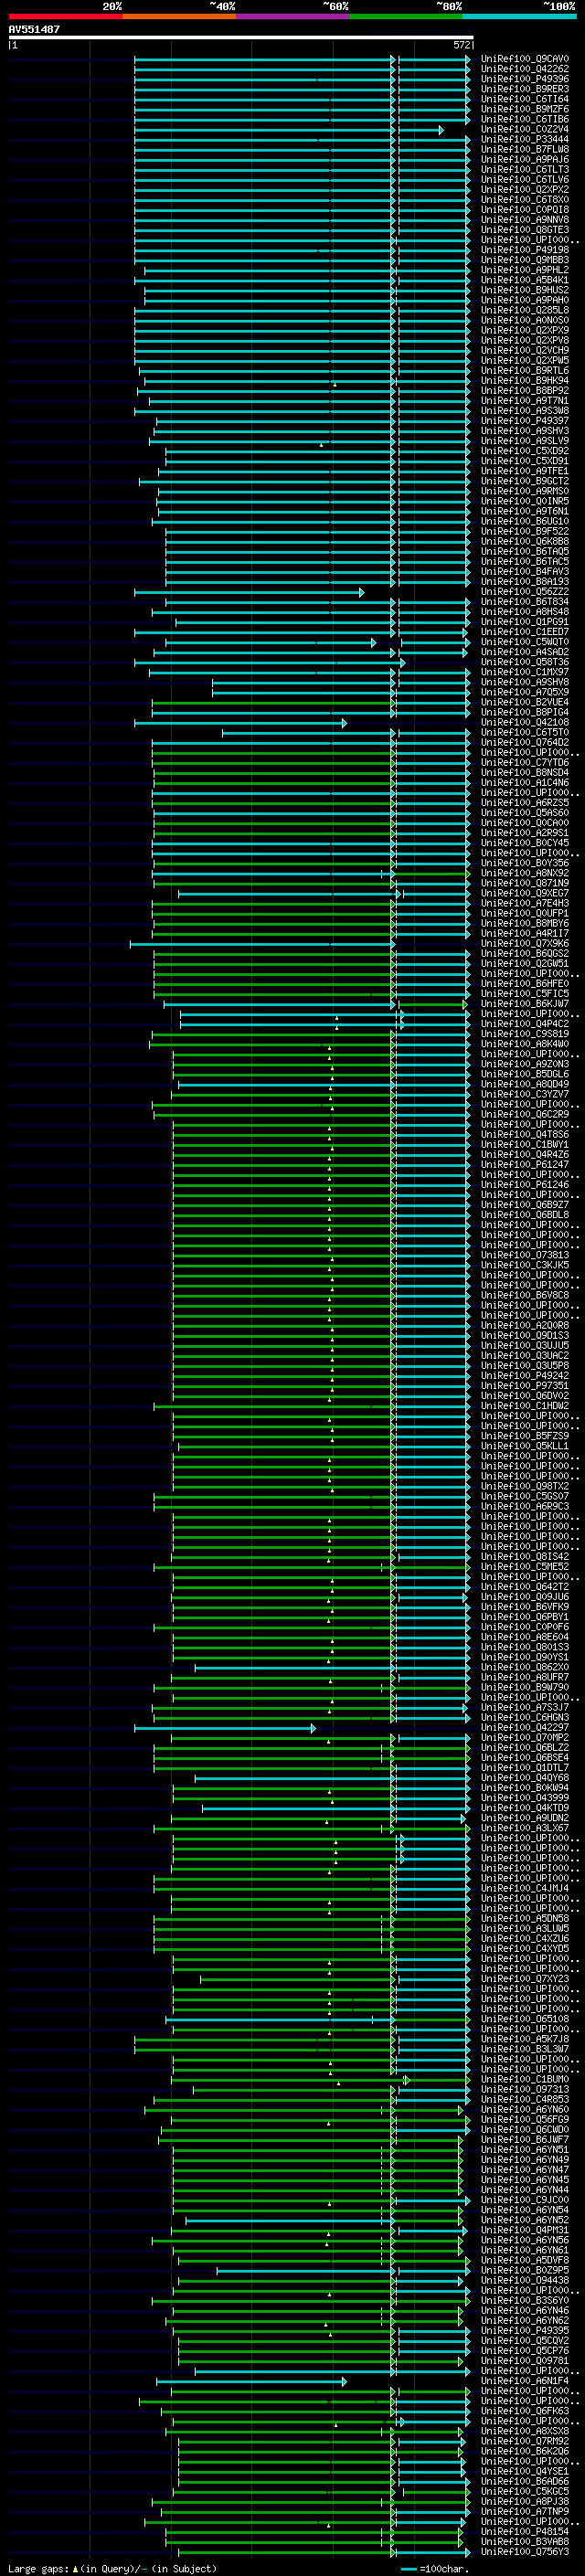The height and width of the screenshot is (2576, 585).
Task: Select the UniRef100_Q42262 hit label
Action: (525, 69)
